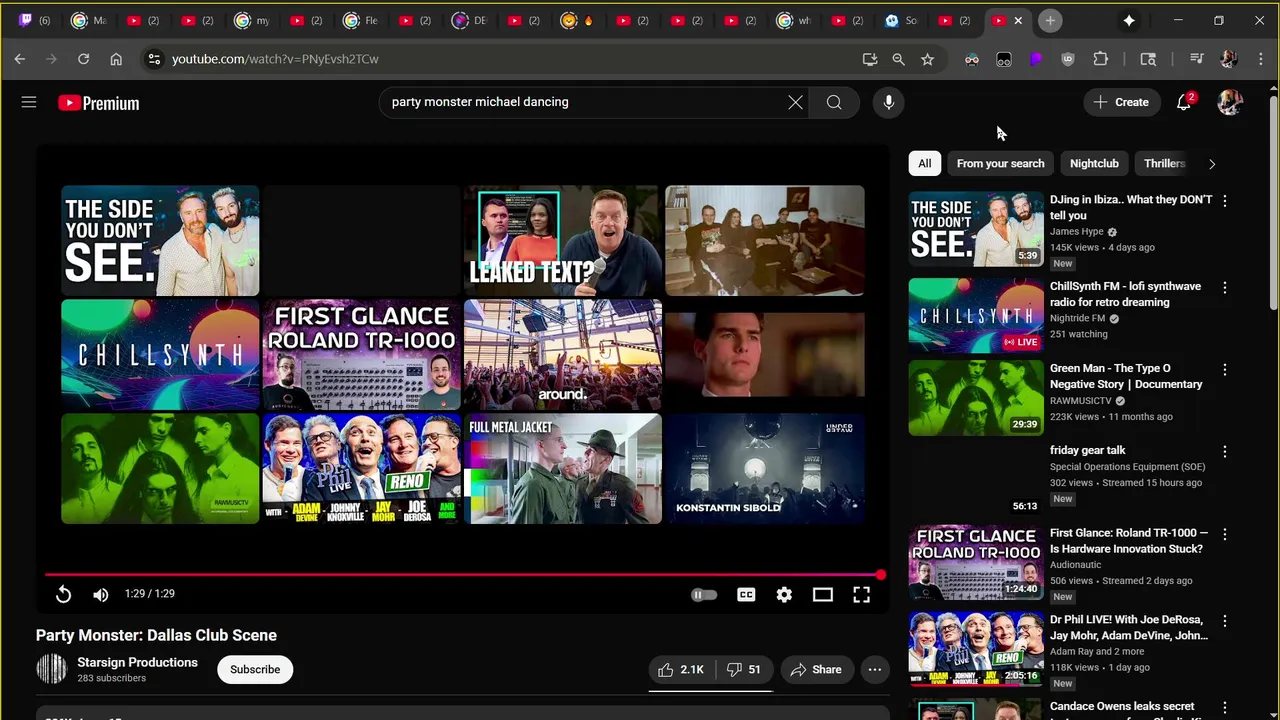Open options for Dr Phil LIVE video

(x=1225, y=621)
